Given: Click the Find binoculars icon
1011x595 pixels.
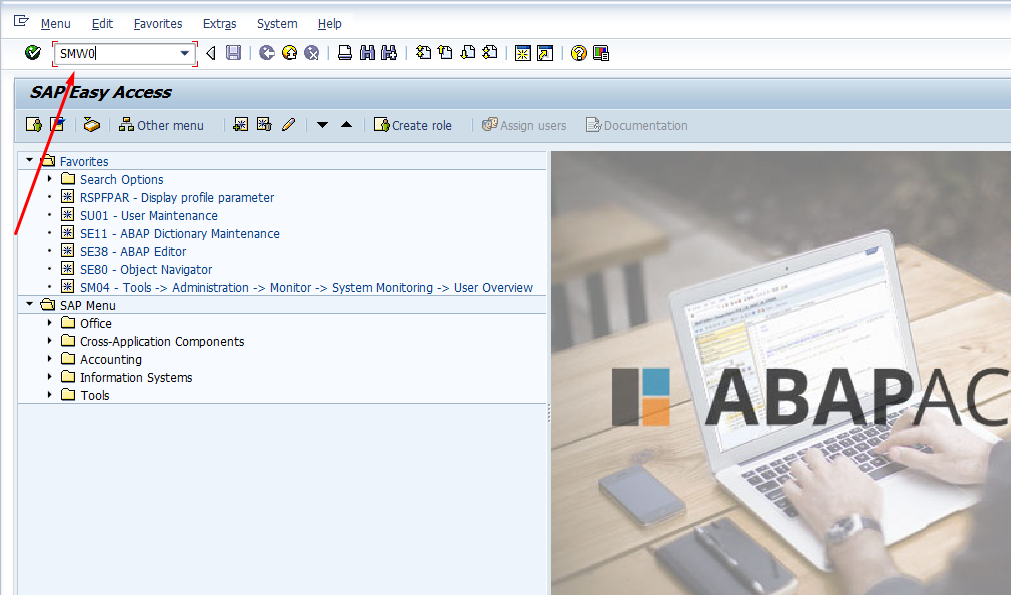Looking at the screenshot, I should (367, 53).
